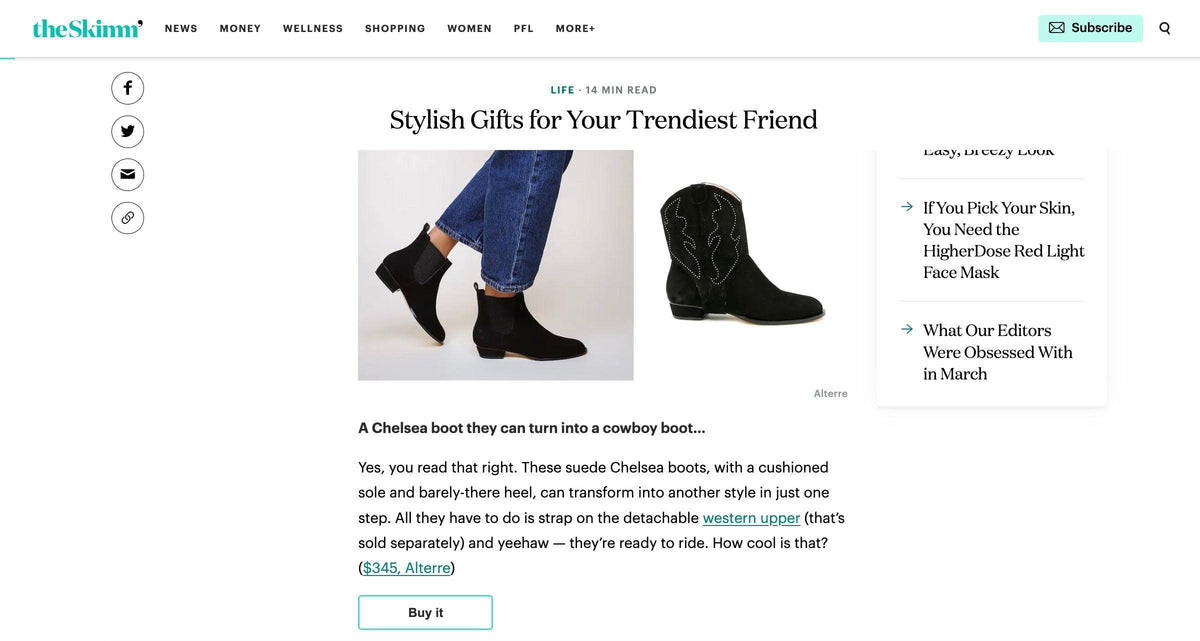Share article on Facebook icon
This screenshot has width=1200, height=641.
pos(127,88)
